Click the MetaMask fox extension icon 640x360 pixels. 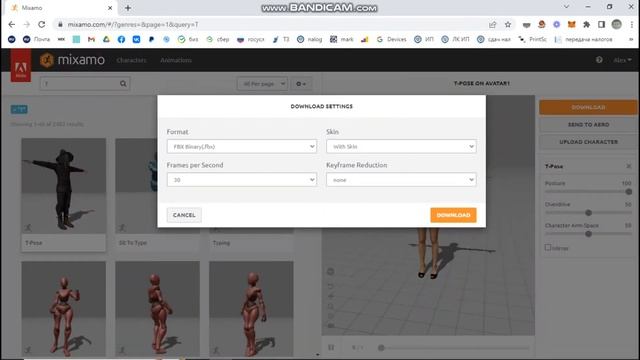571,24
